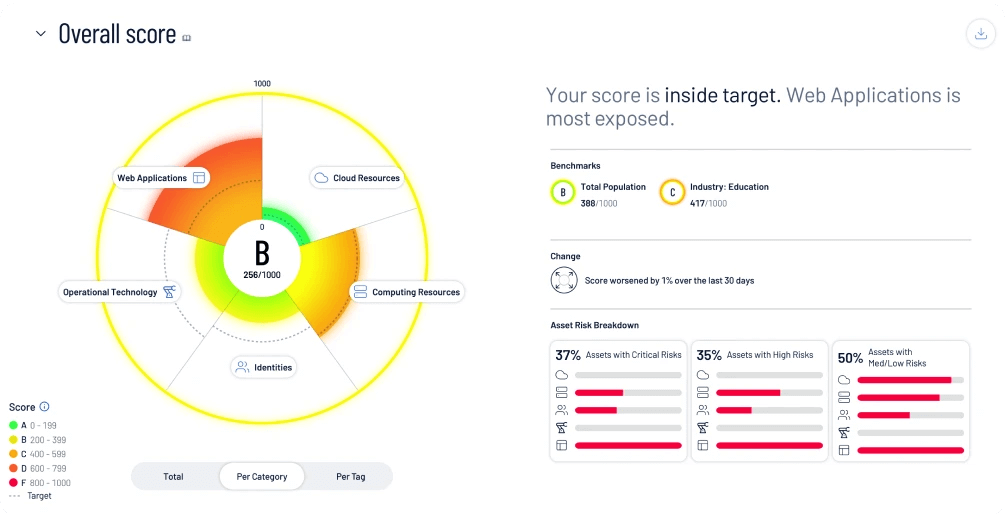Click the cloud icon in Med/Low Risks card
The height and width of the screenshot is (514, 1005).
pyautogui.click(x=844, y=380)
